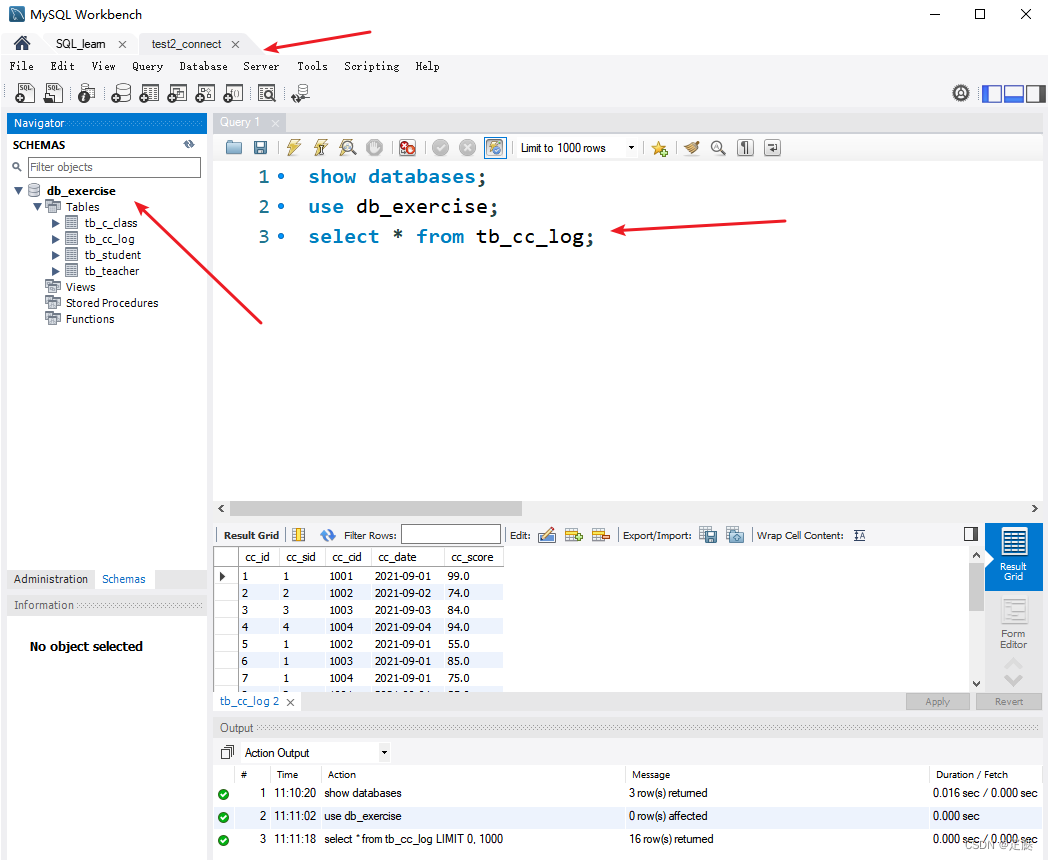Screen dimensions: 1048x860
Task: Toggle left sidebar panel visibility
Action: point(992,94)
